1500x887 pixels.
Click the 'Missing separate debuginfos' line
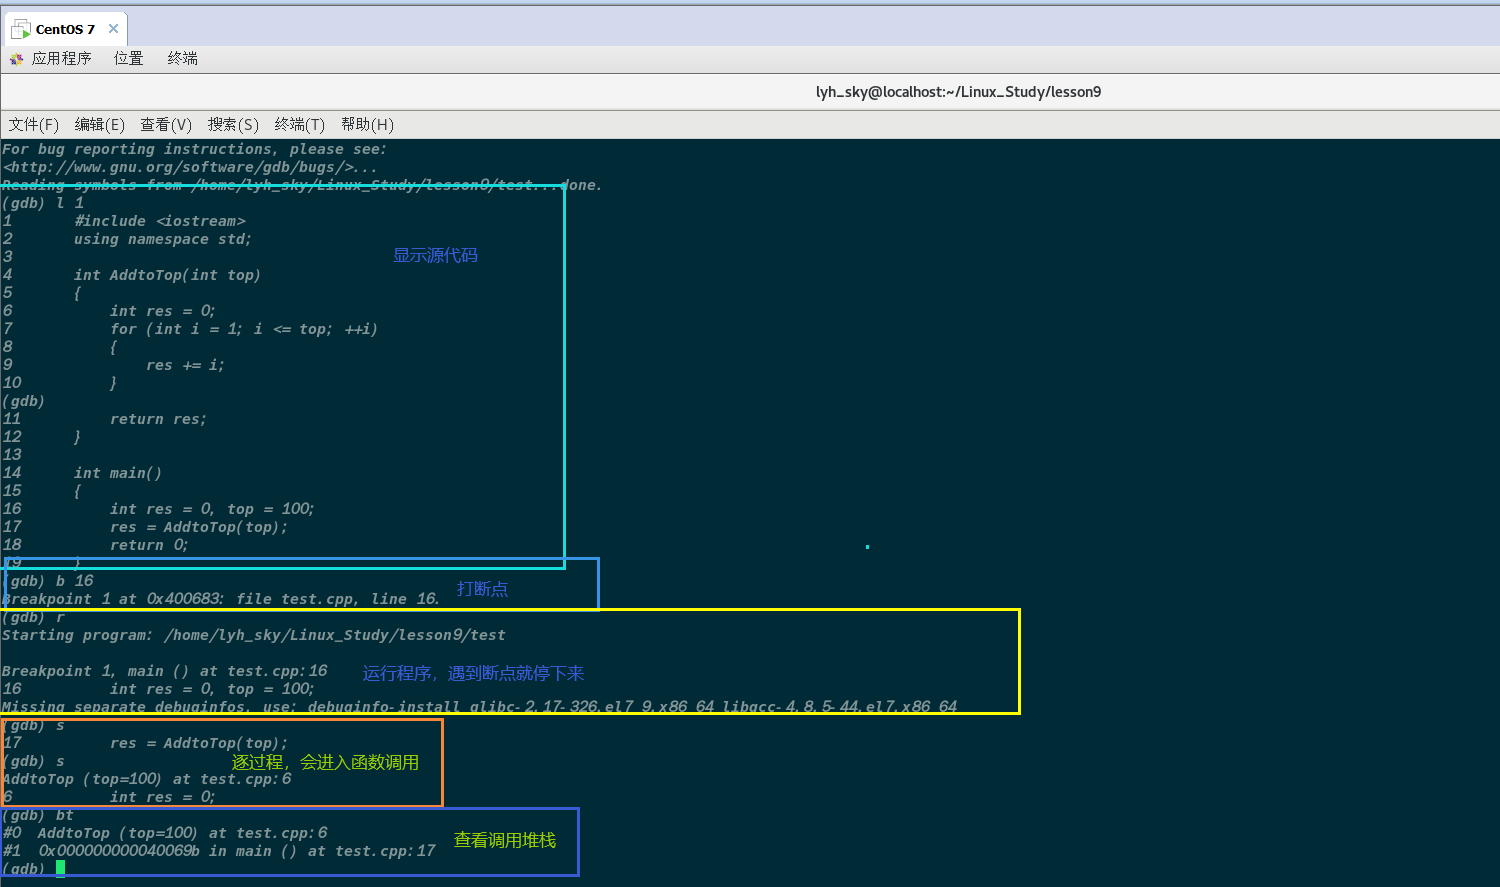click(480, 707)
